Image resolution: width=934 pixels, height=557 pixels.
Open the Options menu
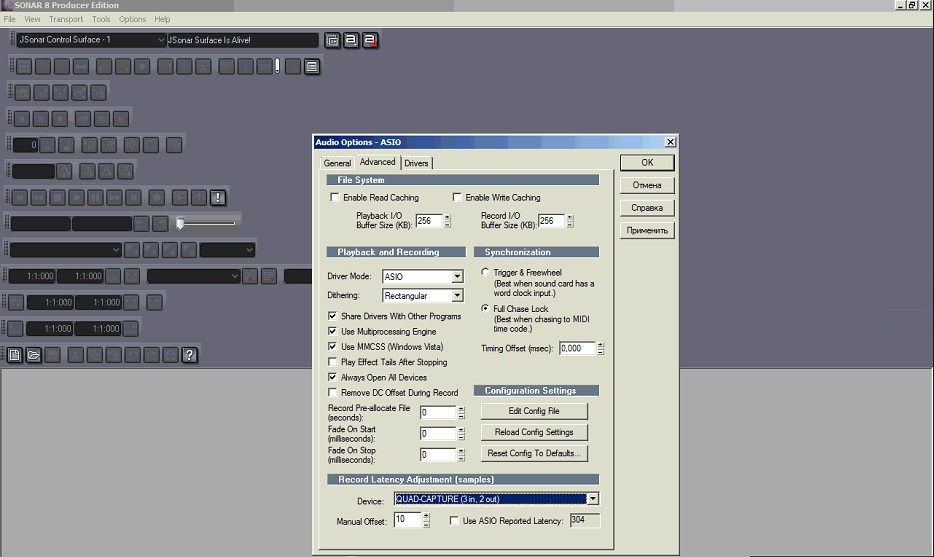132,19
